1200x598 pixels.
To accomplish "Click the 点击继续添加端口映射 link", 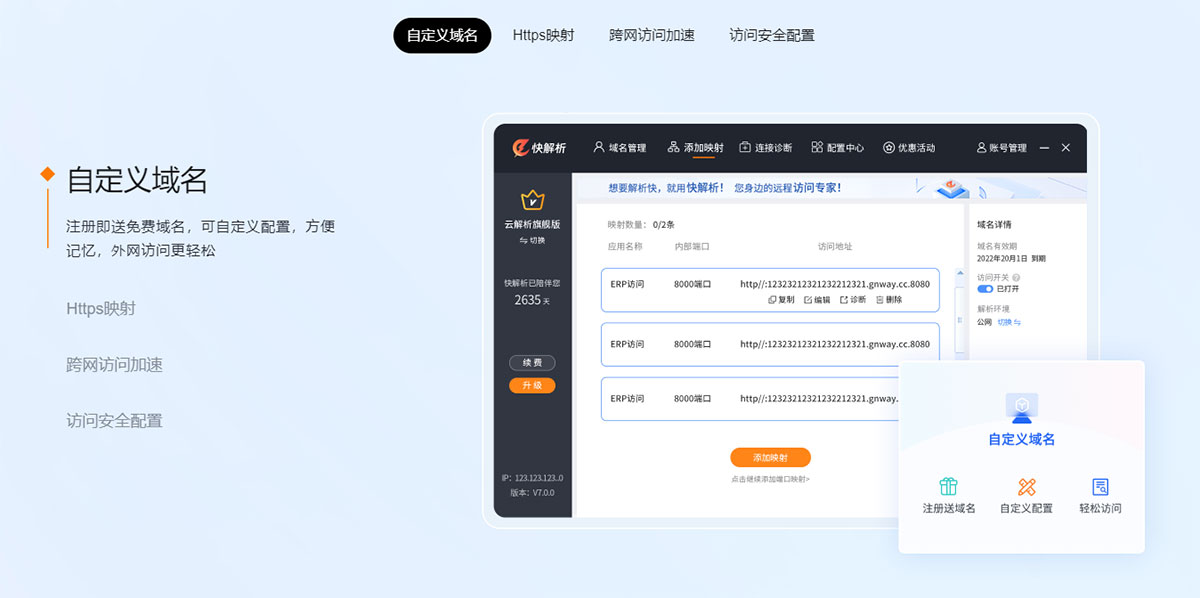I will coord(770,479).
